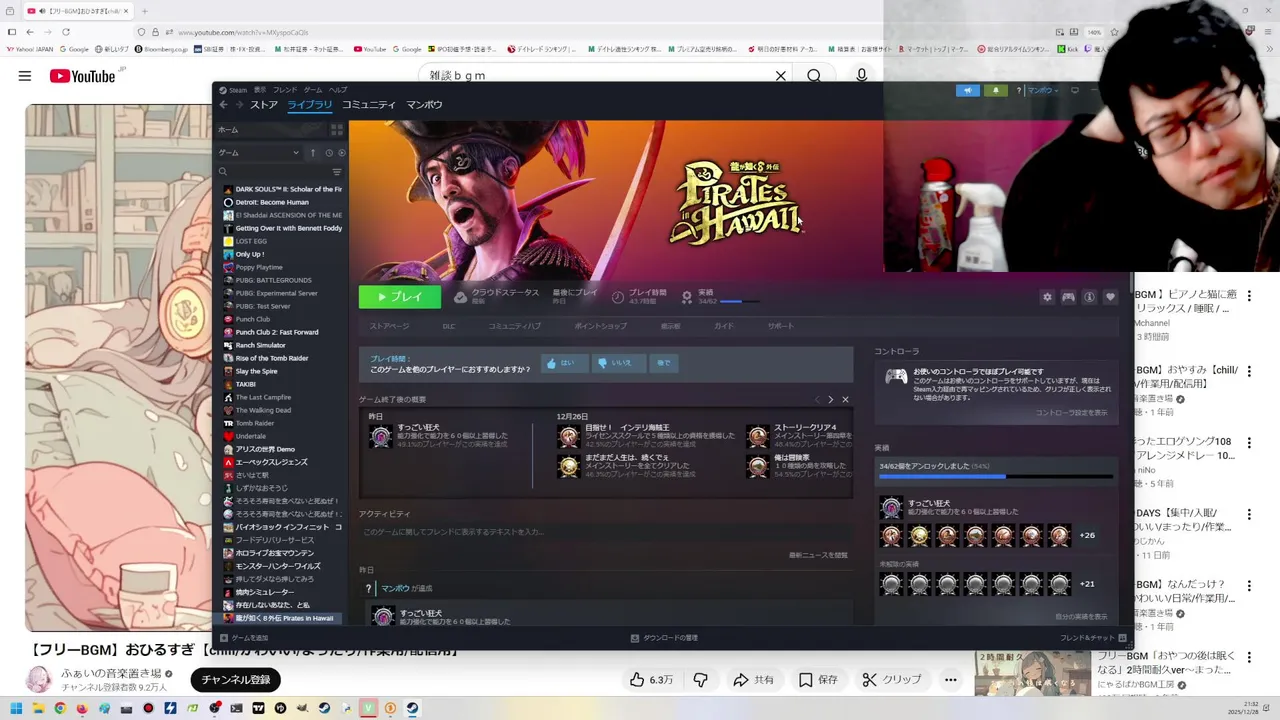Open the Steam menu
Viewport: 1280px width, 720px height.
click(x=234, y=90)
